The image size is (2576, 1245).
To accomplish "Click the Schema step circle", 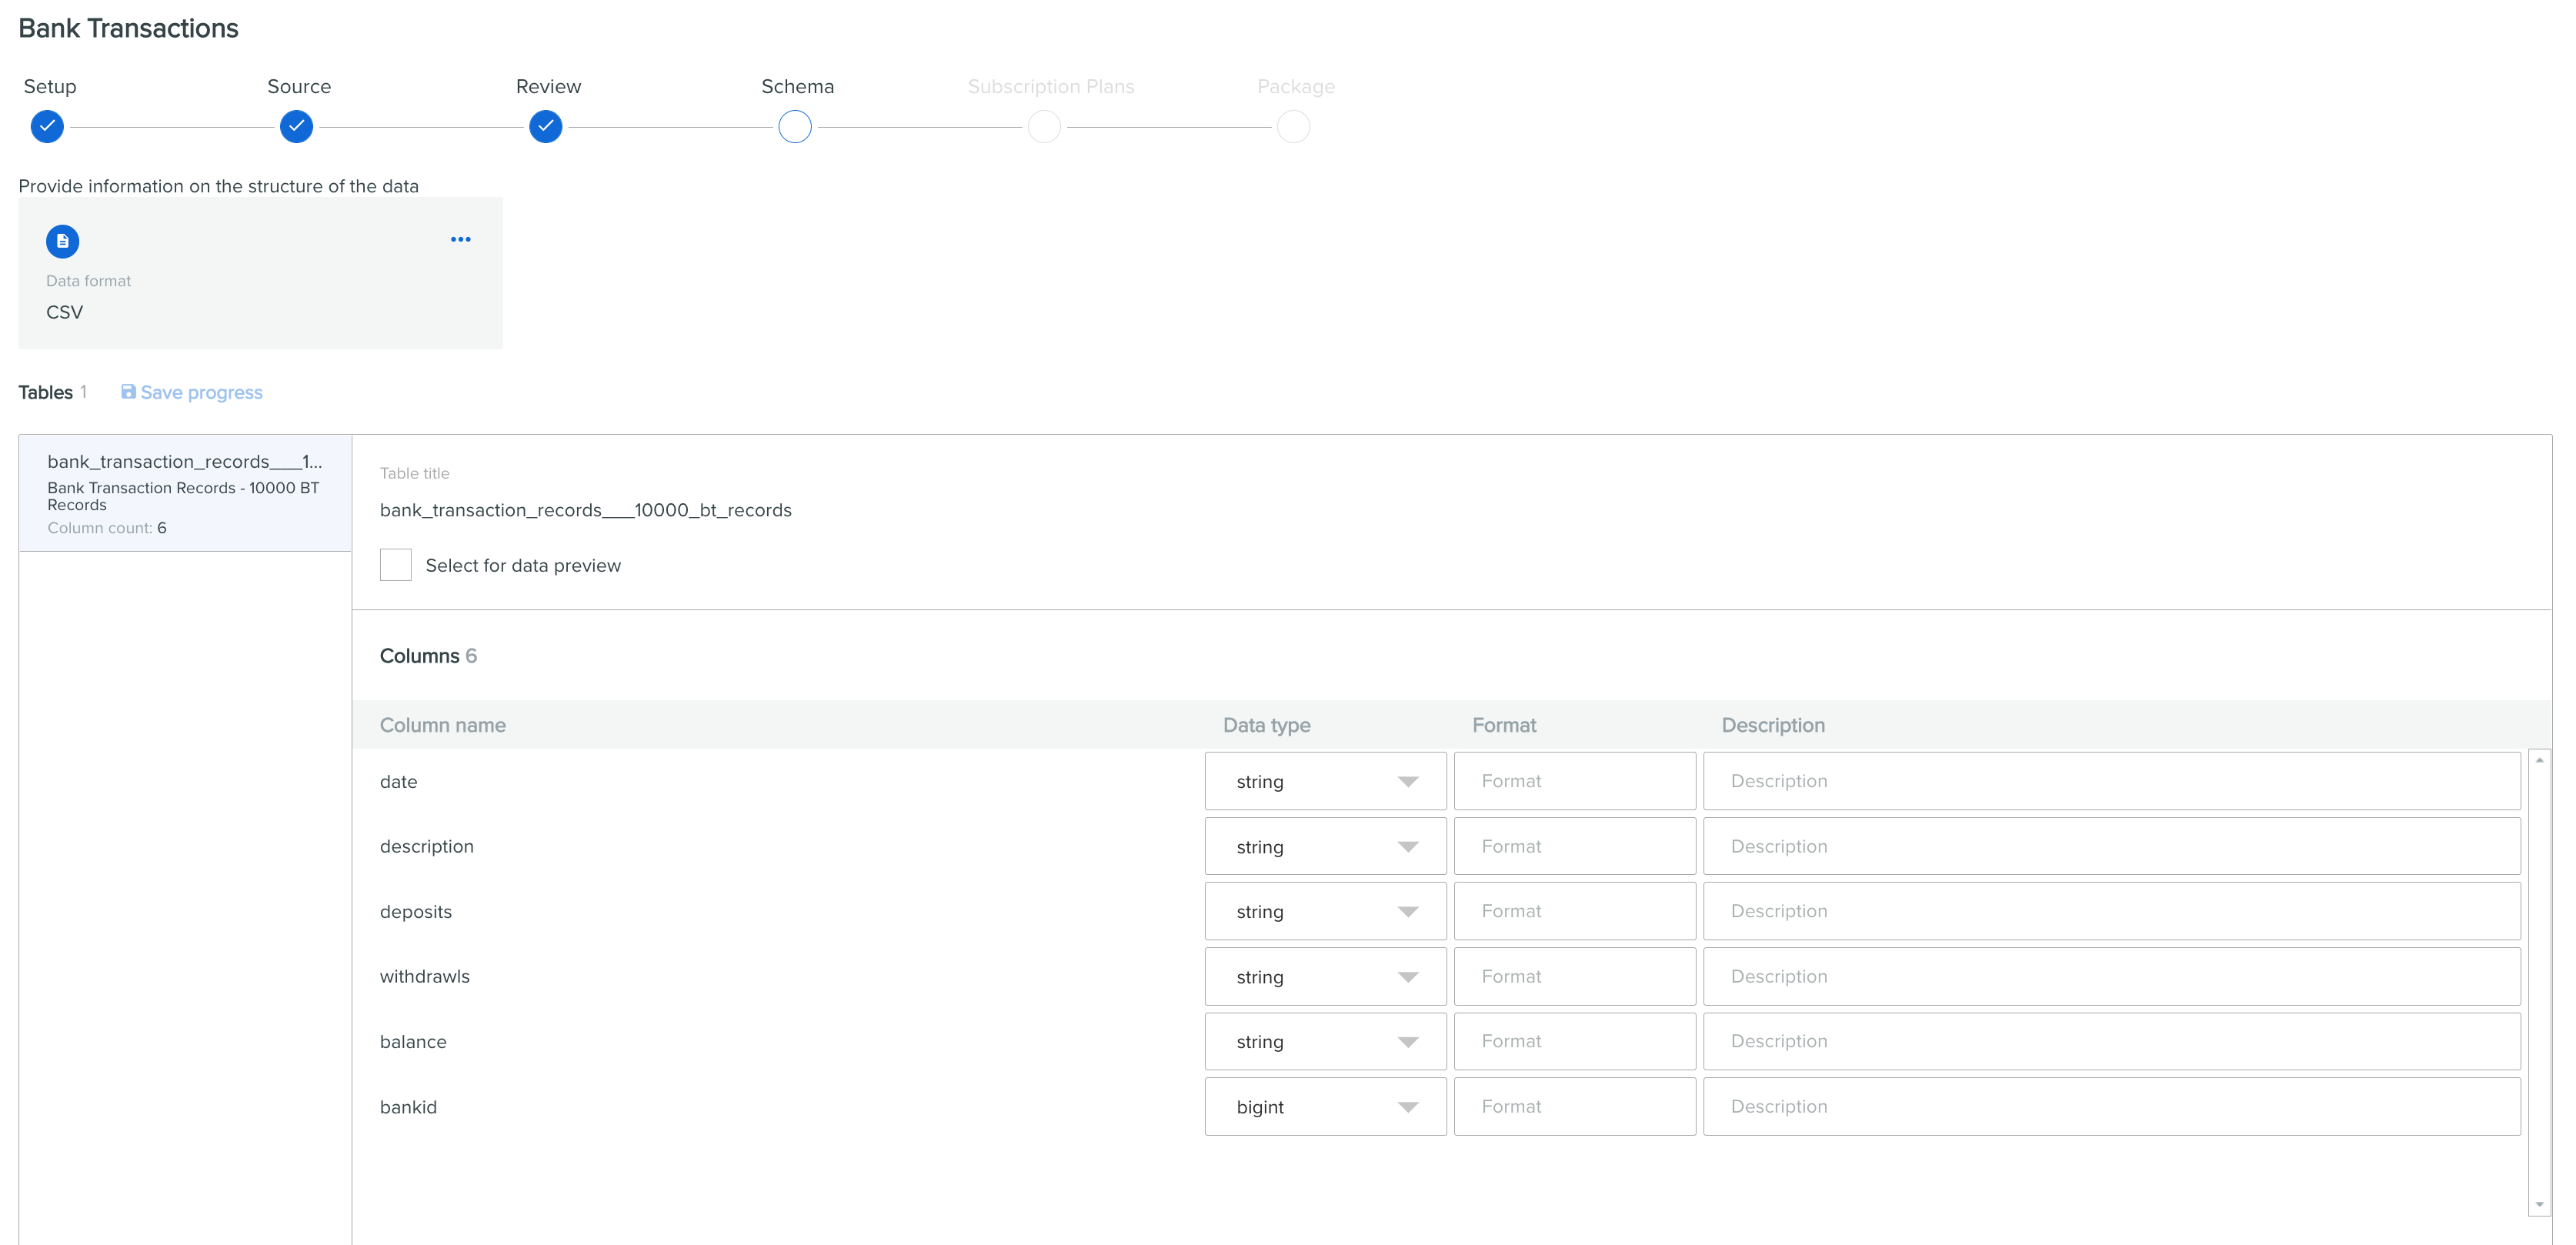I will click(x=795, y=127).
